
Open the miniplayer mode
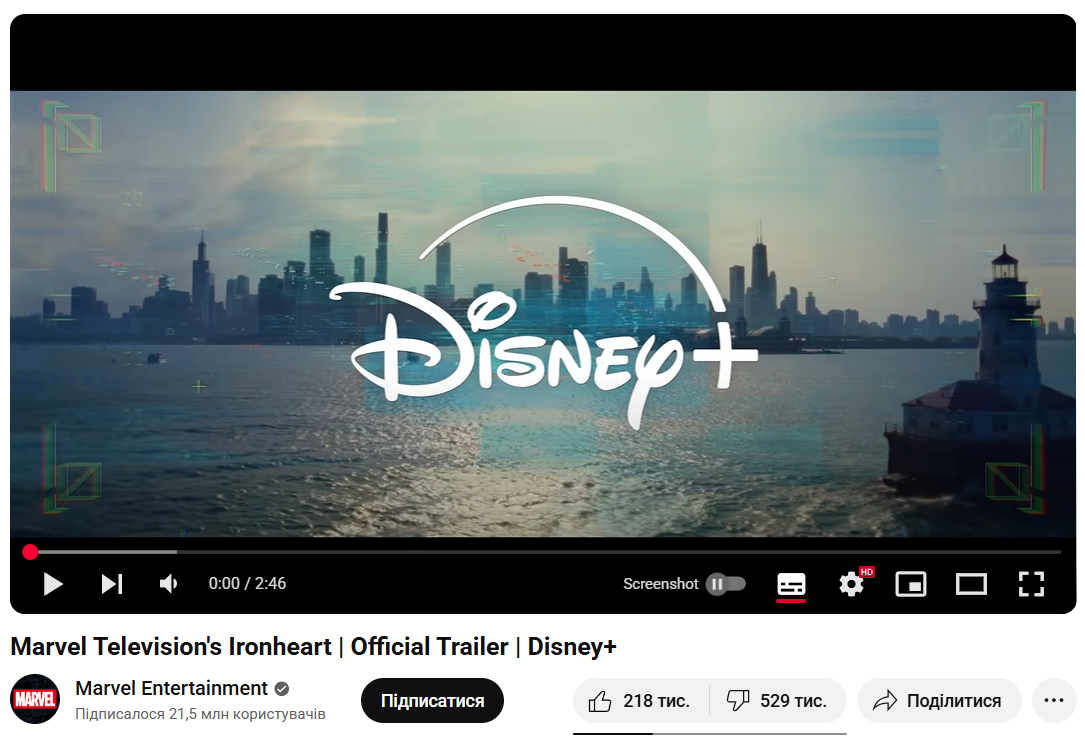[x=911, y=584]
